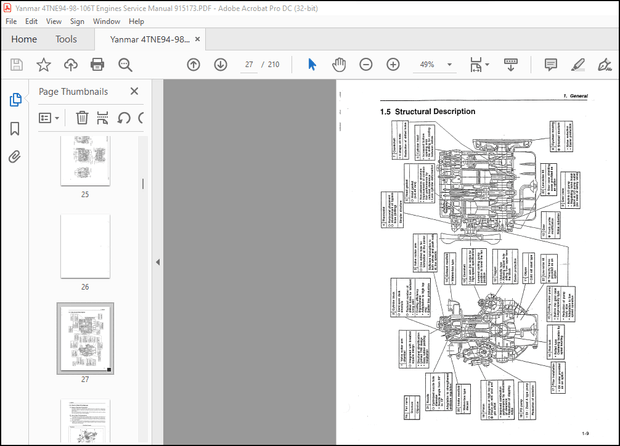620x446 pixels.
Task: Click the insert page break icon
Action: pos(102,118)
